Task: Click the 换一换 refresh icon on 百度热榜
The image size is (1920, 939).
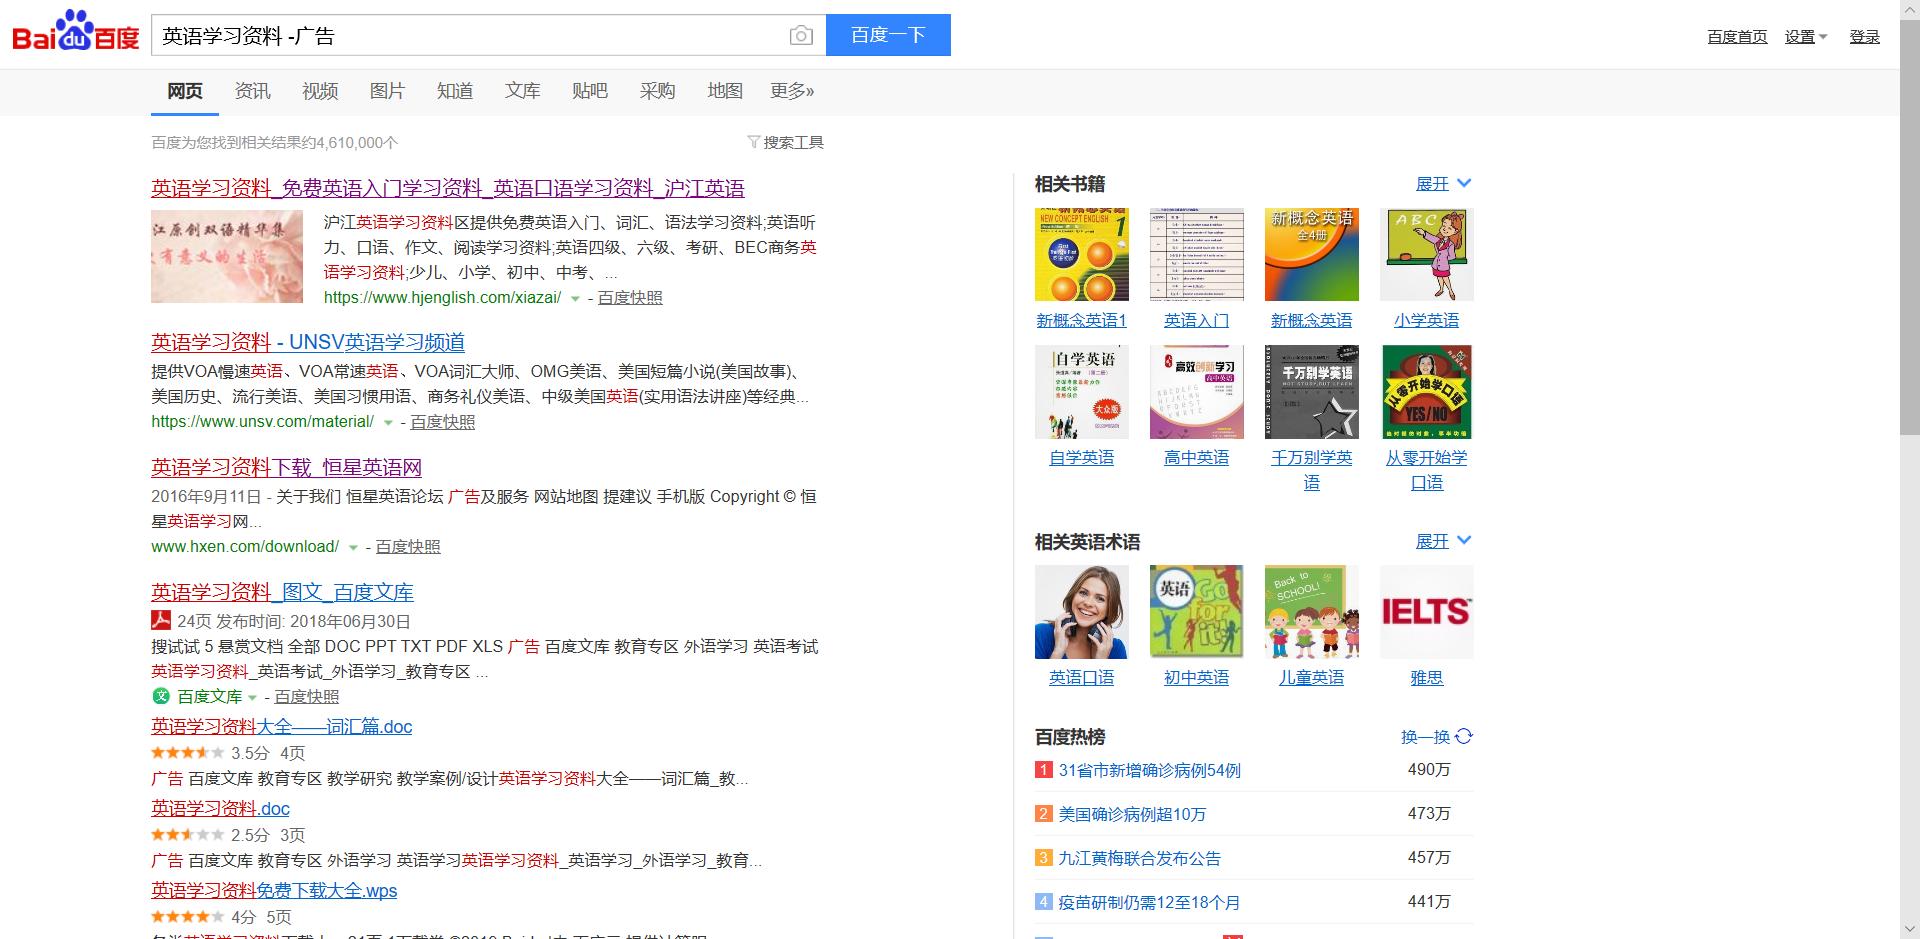Action: point(1463,737)
